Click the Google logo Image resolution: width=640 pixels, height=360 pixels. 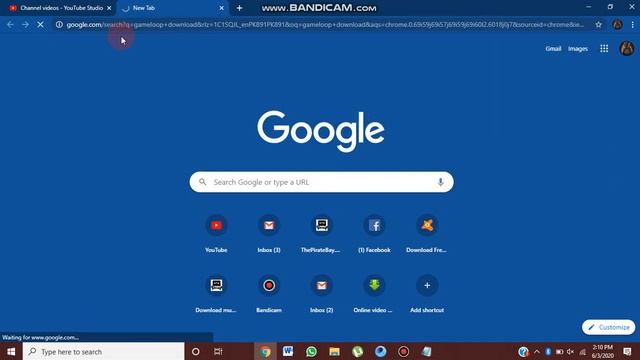tap(321, 131)
